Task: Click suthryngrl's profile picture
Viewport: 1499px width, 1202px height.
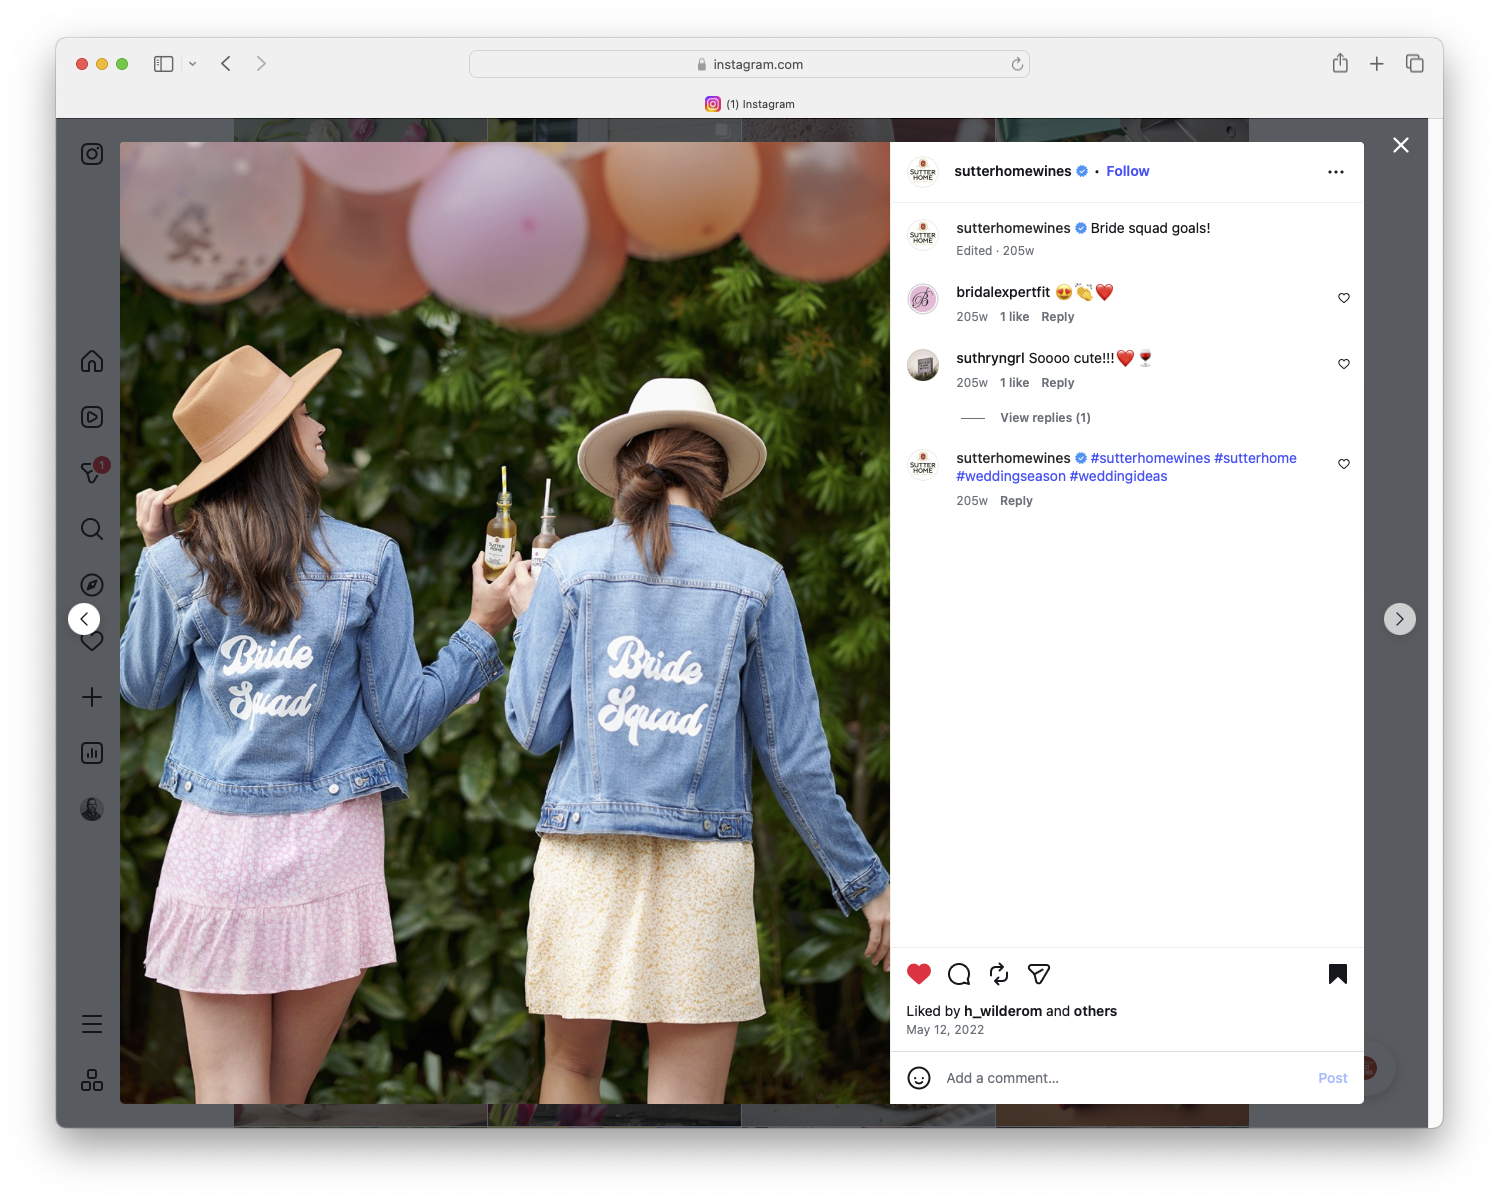Action: click(923, 365)
